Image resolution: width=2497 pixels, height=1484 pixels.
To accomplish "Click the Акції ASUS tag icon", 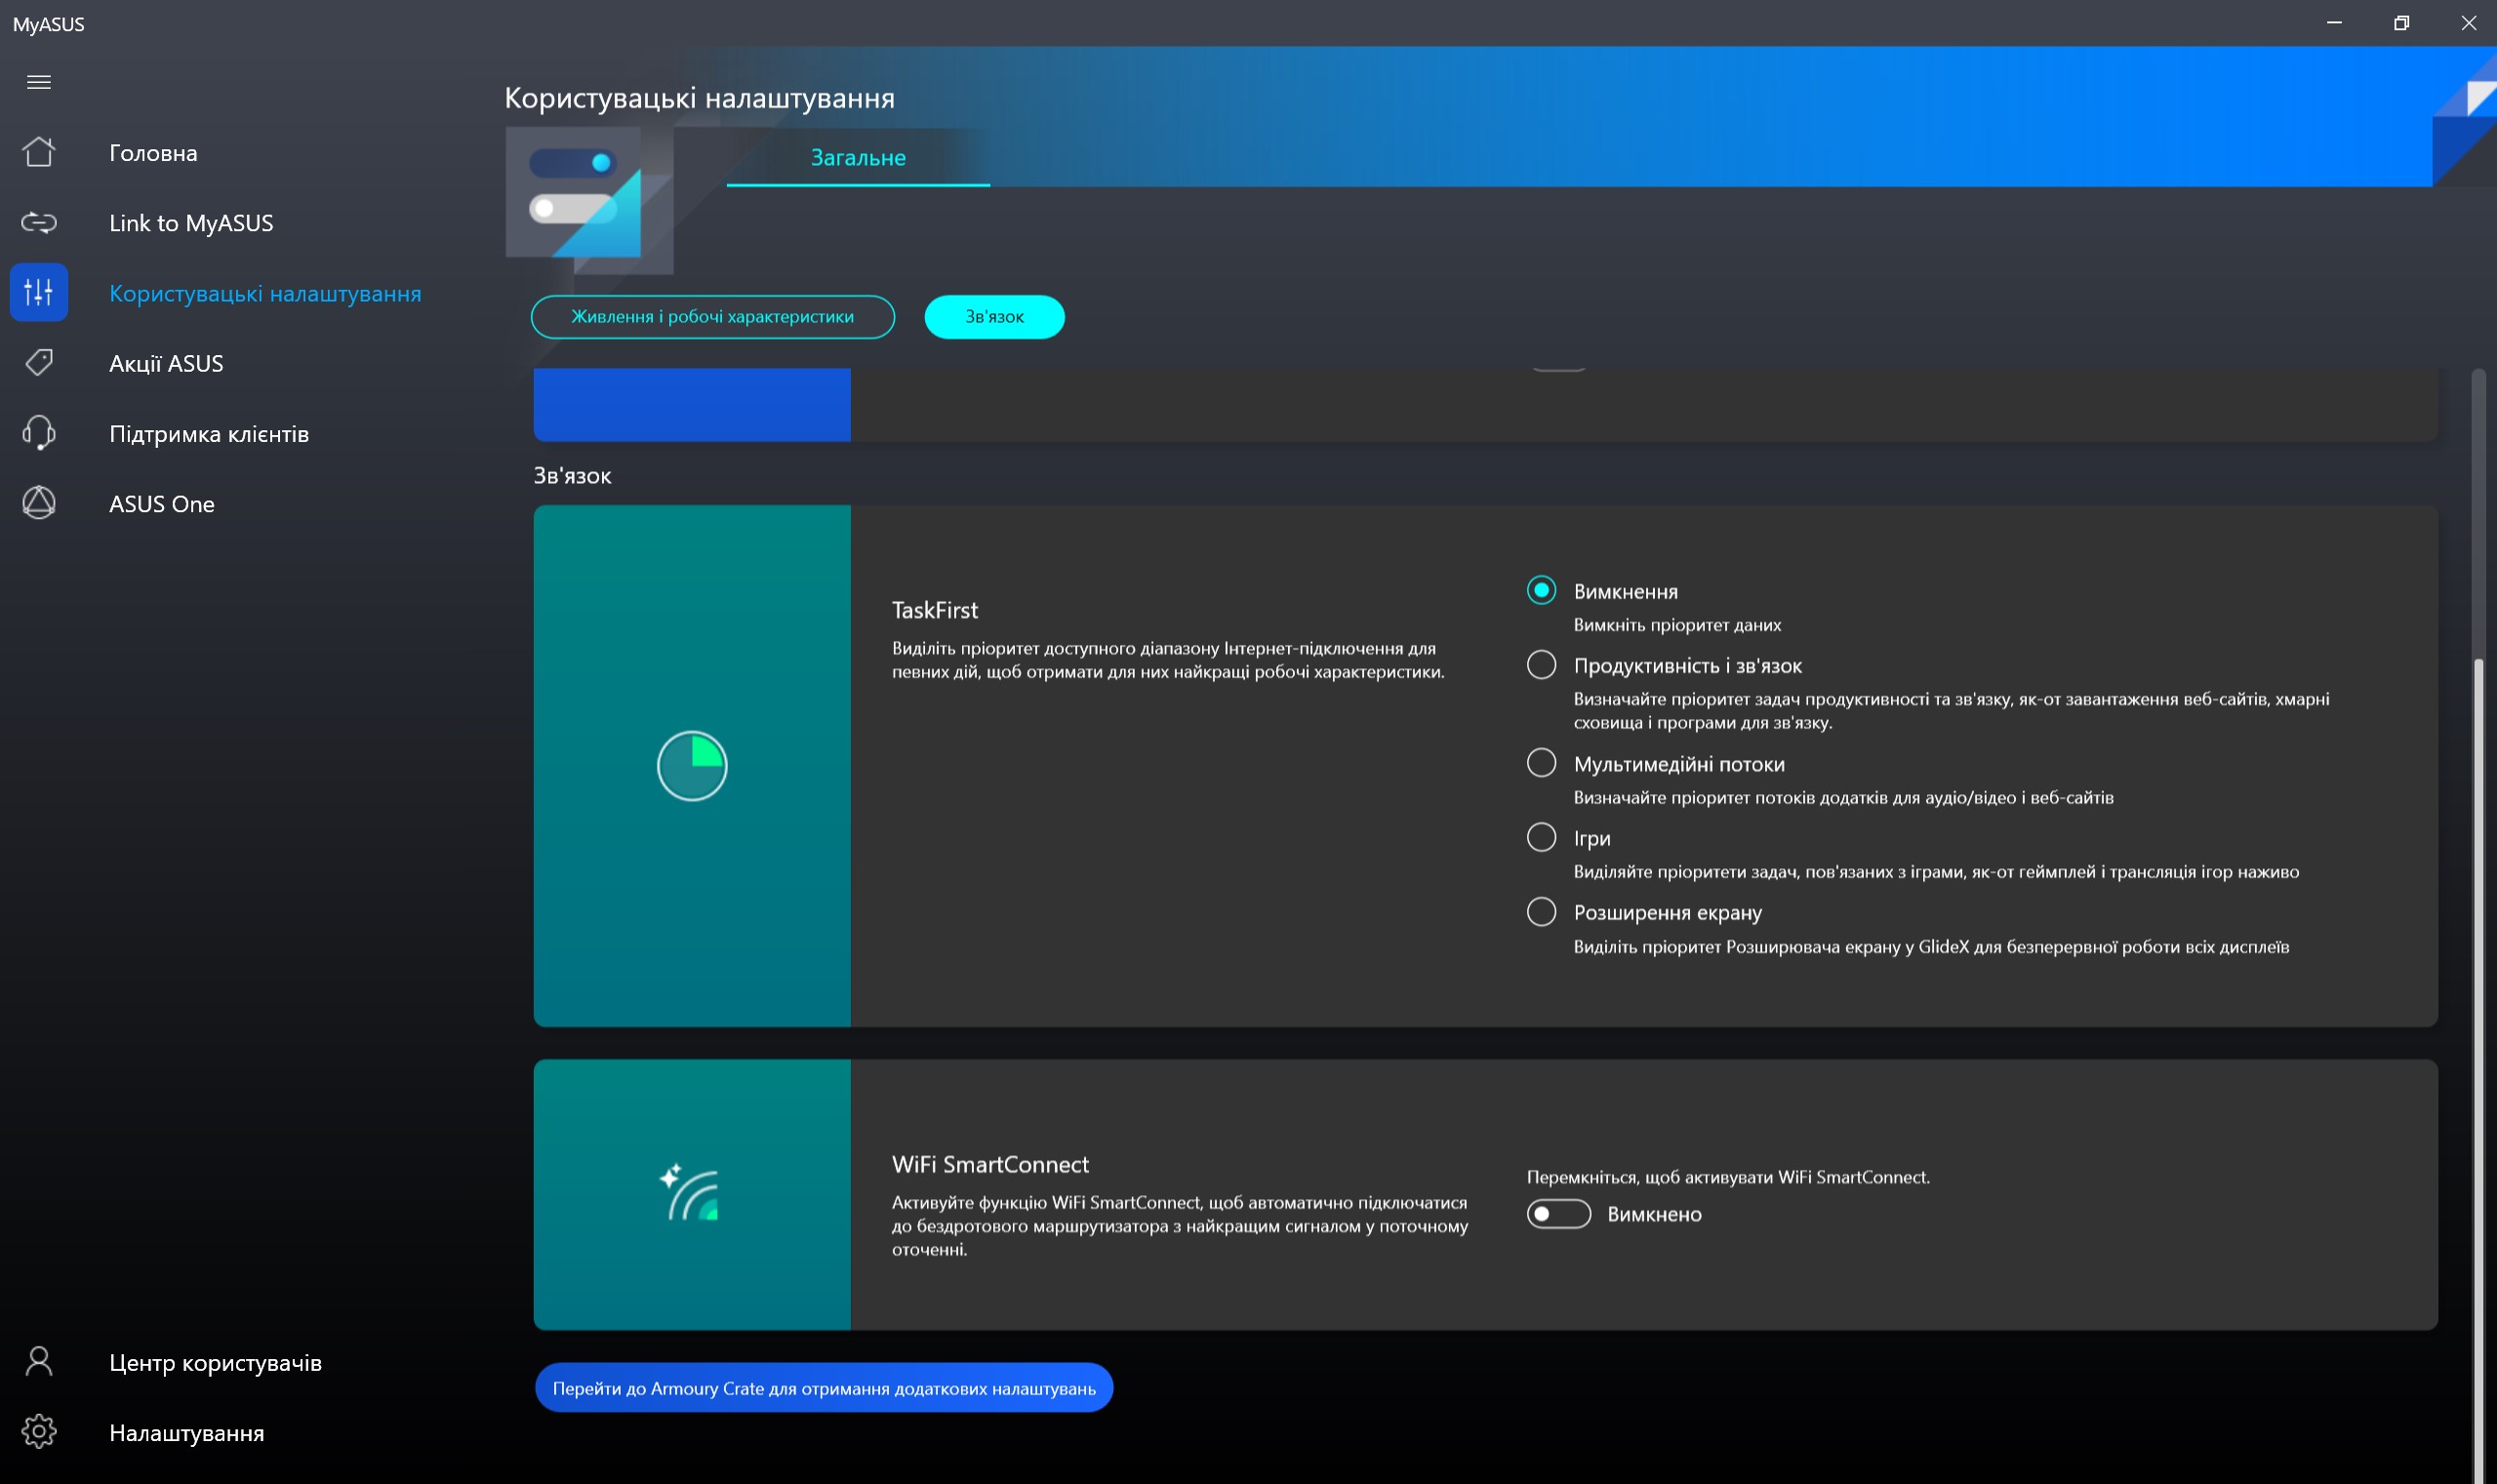I will point(39,362).
